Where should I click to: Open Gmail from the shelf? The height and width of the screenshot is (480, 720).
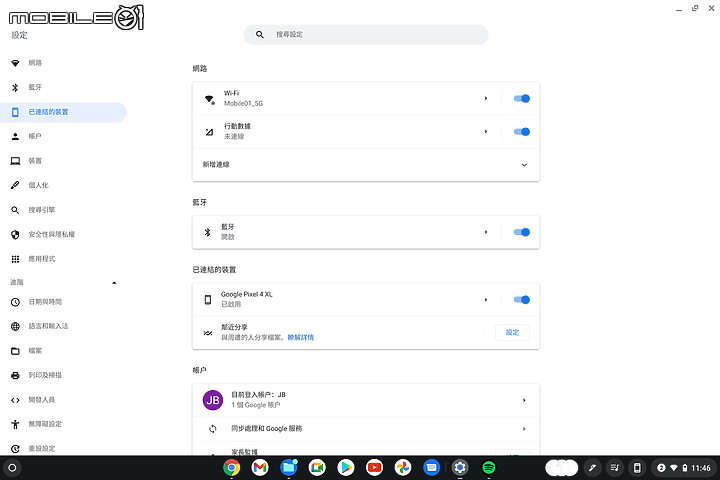pyautogui.click(x=260, y=468)
